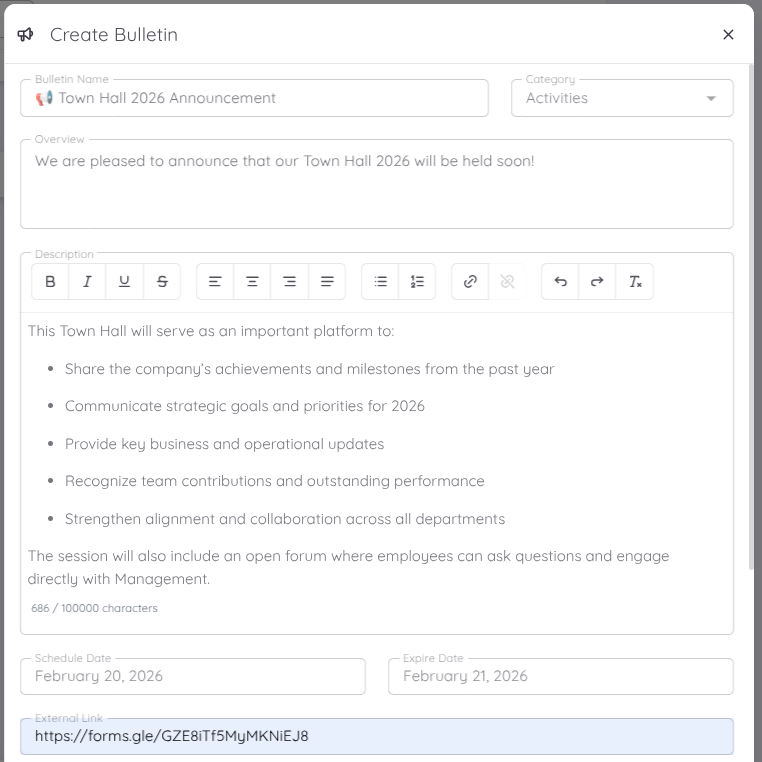Toggle bulleted list formatting

coord(380,282)
